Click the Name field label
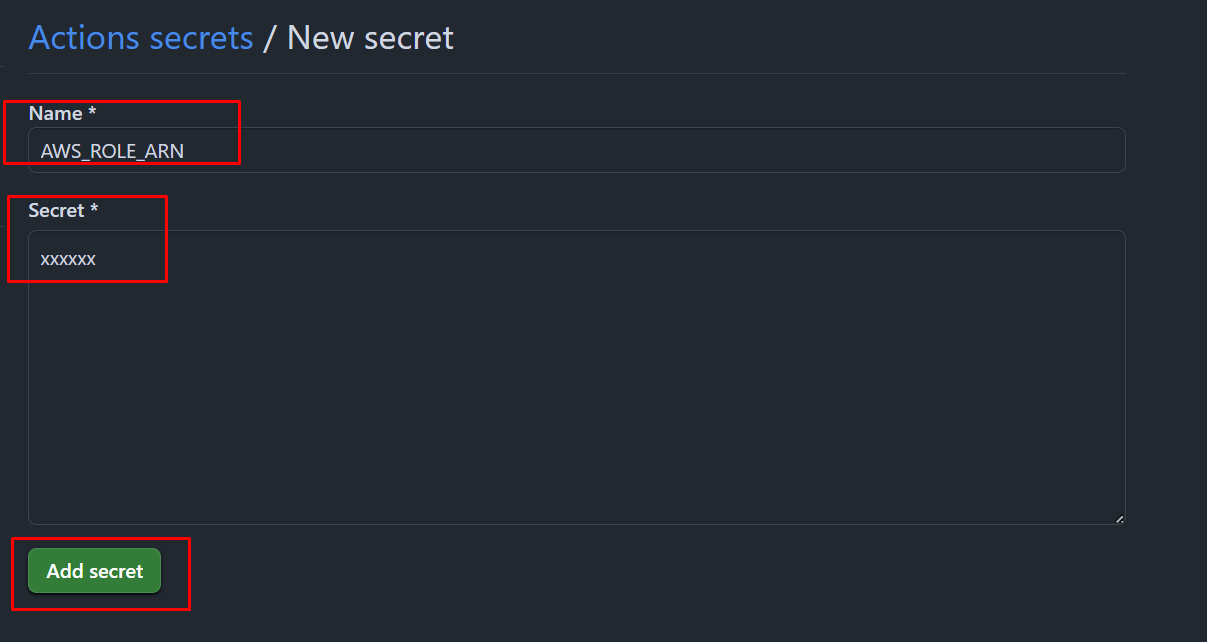 [55, 114]
